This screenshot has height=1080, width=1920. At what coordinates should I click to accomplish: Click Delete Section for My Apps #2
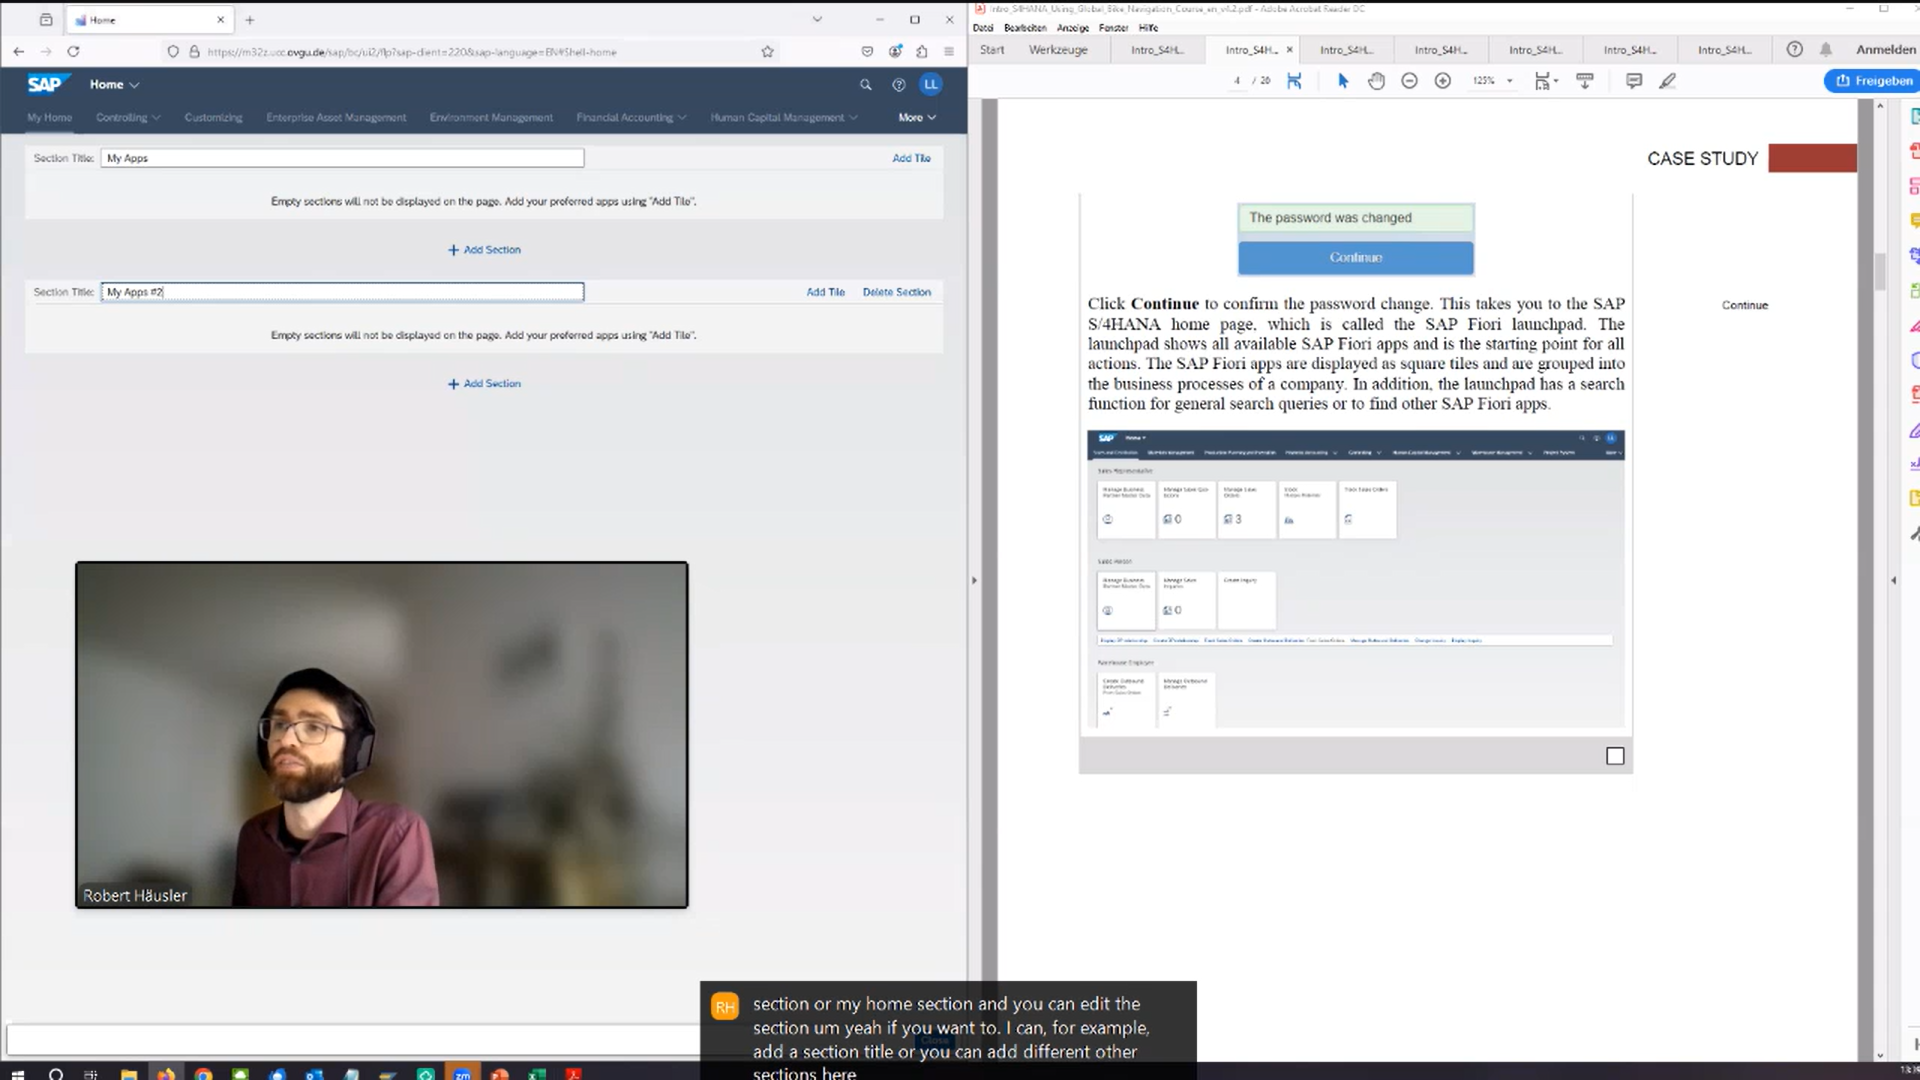pos(896,292)
